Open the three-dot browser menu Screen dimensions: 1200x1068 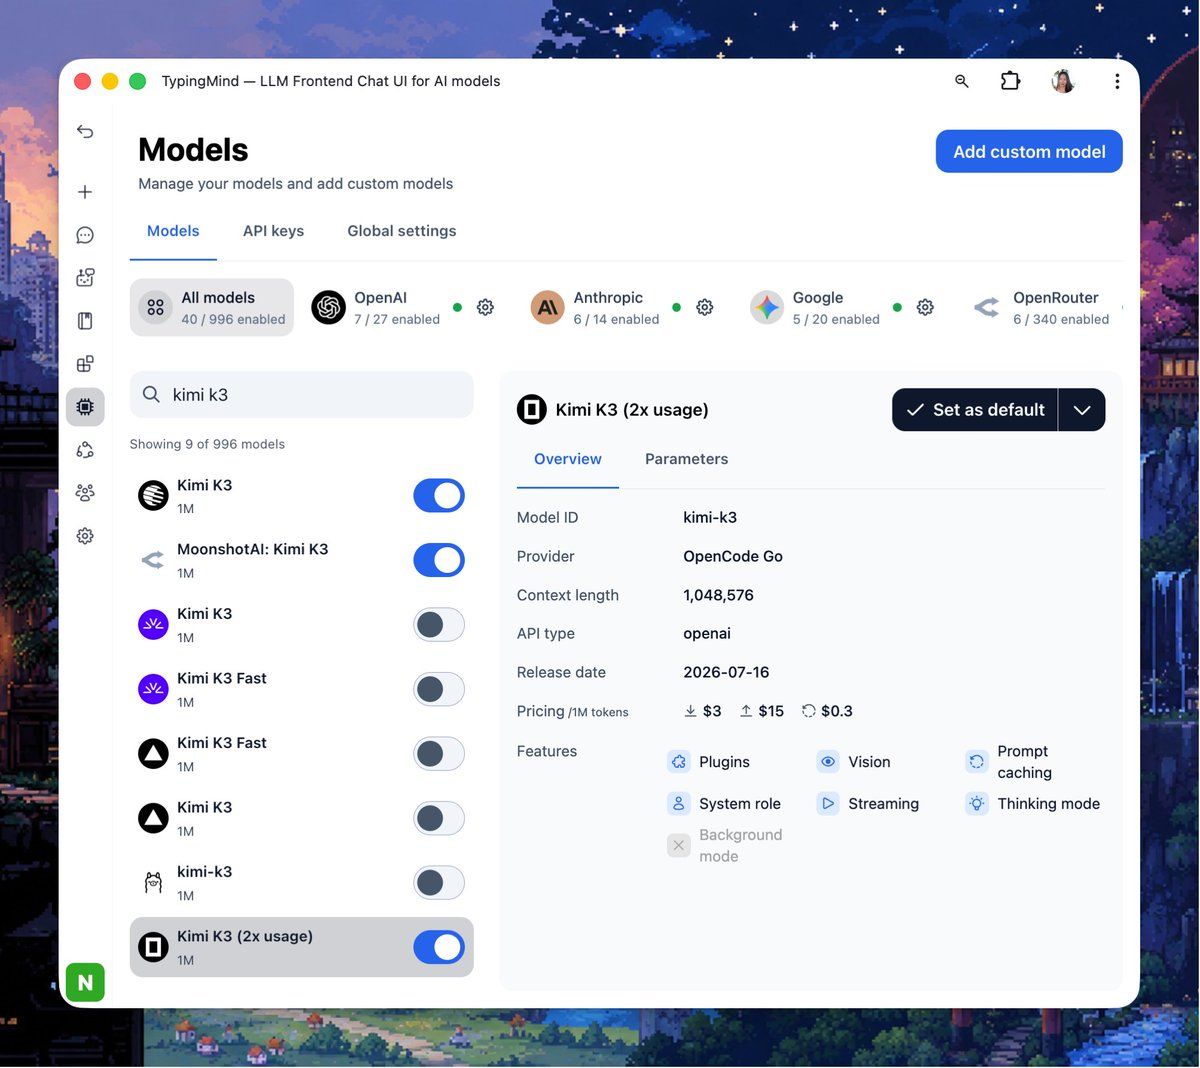tap(1117, 81)
